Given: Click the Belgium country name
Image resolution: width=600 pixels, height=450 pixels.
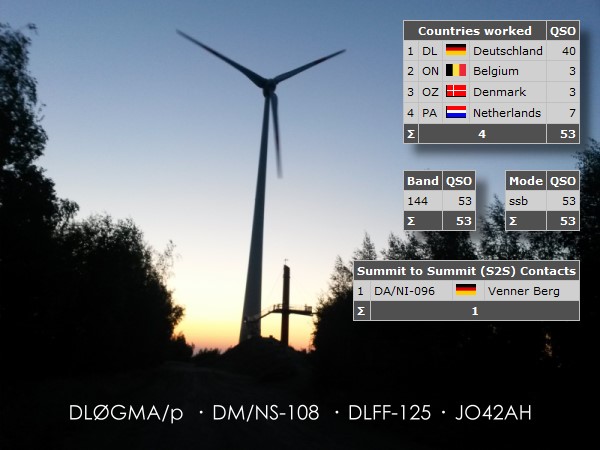Looking at the screenshot, I should [496, 72].
